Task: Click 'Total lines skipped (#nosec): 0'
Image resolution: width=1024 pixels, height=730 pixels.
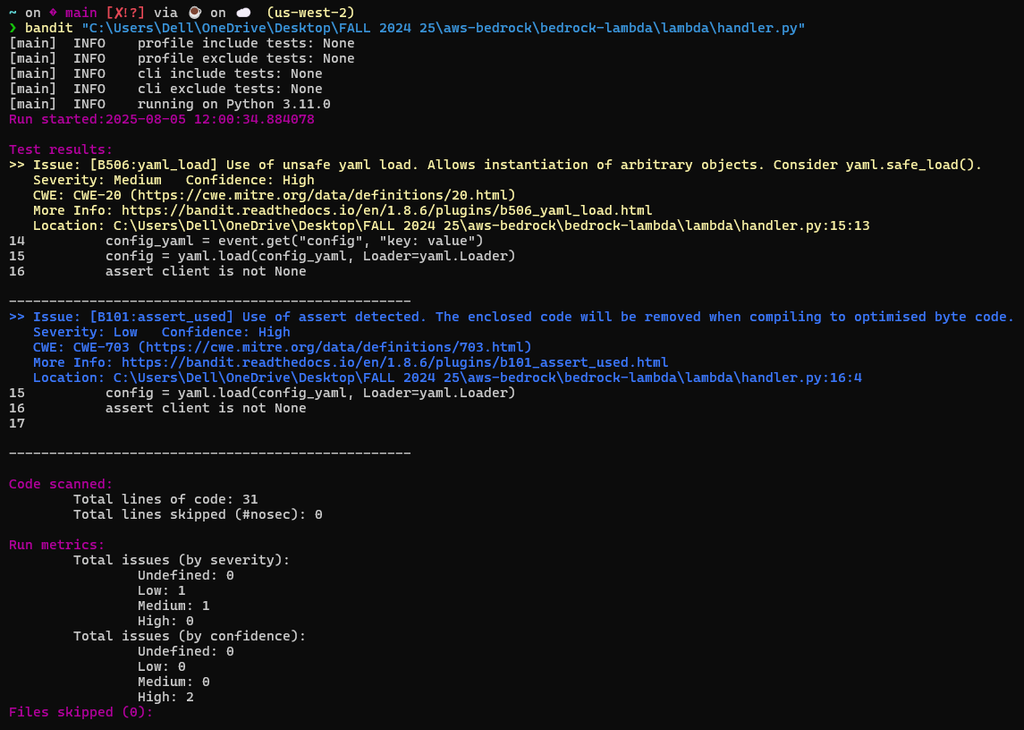Action: tap(198, 515)
